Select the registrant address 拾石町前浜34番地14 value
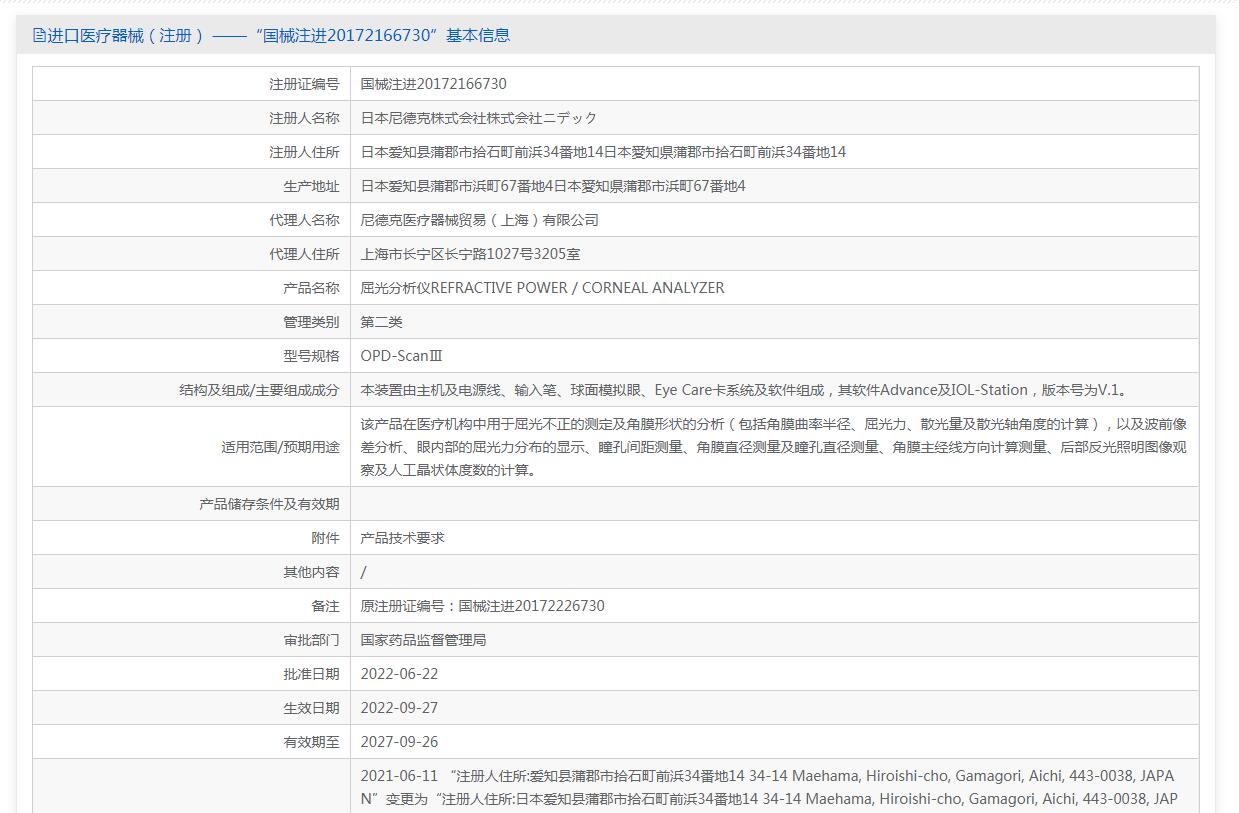The height and width of the screenshot is (813, 1239). tap(604, 152)
